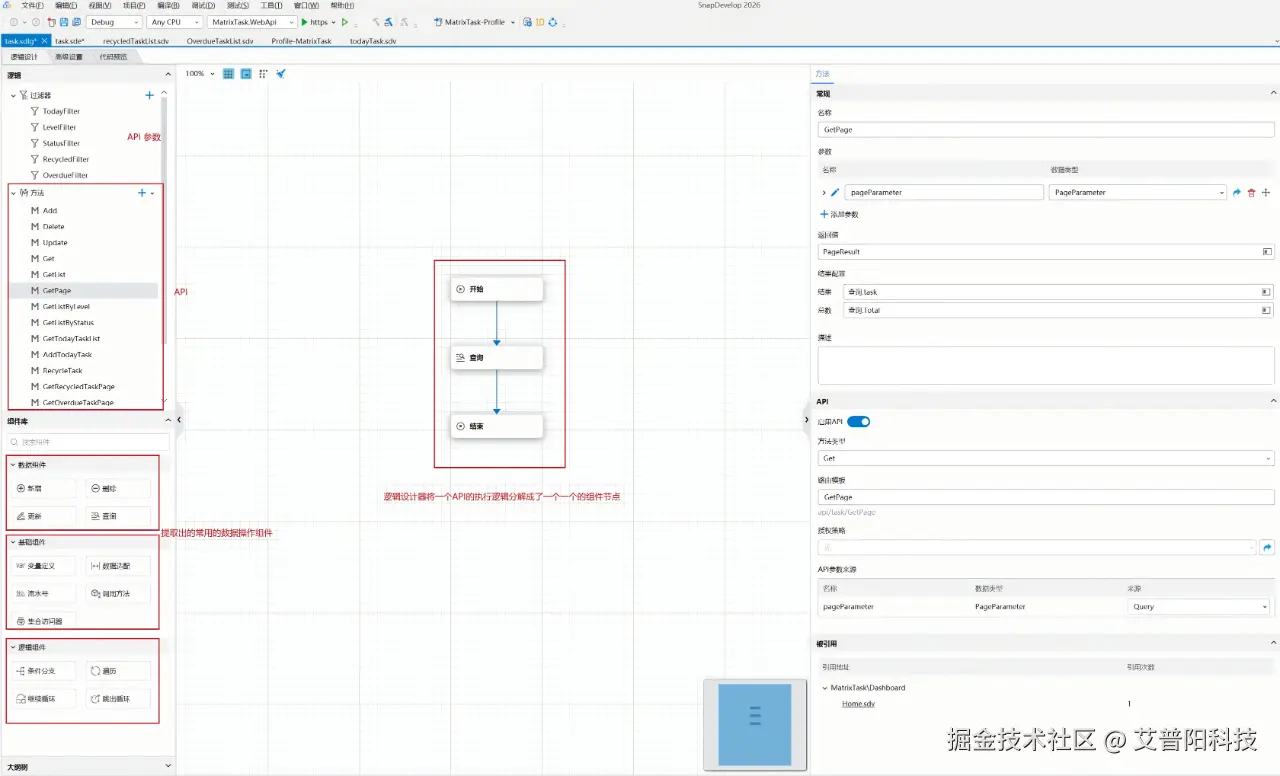Screen dimensions: 1280x776
Task: Select the 继续循环 logic component
Action: click(43, 699)
